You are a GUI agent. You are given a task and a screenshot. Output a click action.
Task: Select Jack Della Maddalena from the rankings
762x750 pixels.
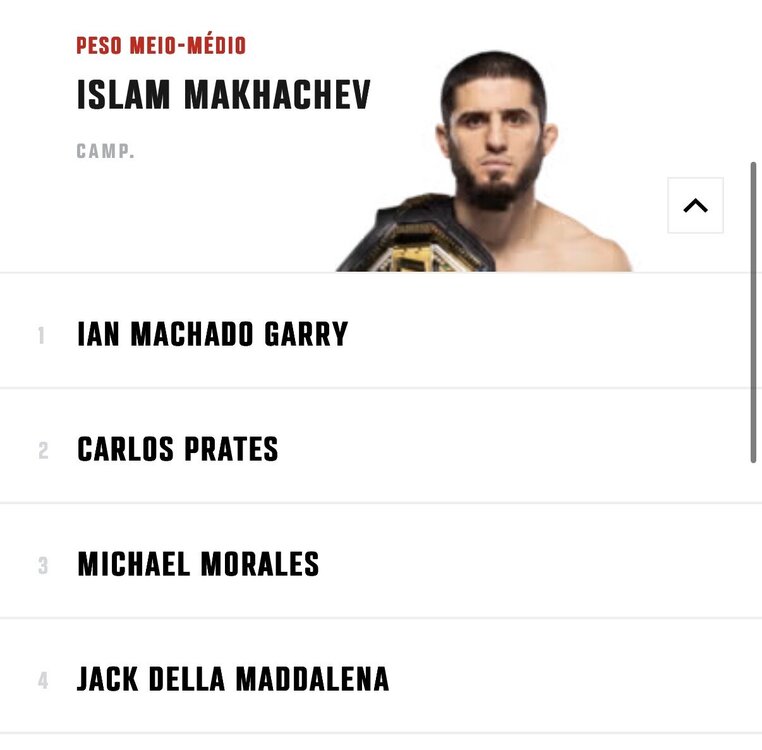(x=233, y=679)
